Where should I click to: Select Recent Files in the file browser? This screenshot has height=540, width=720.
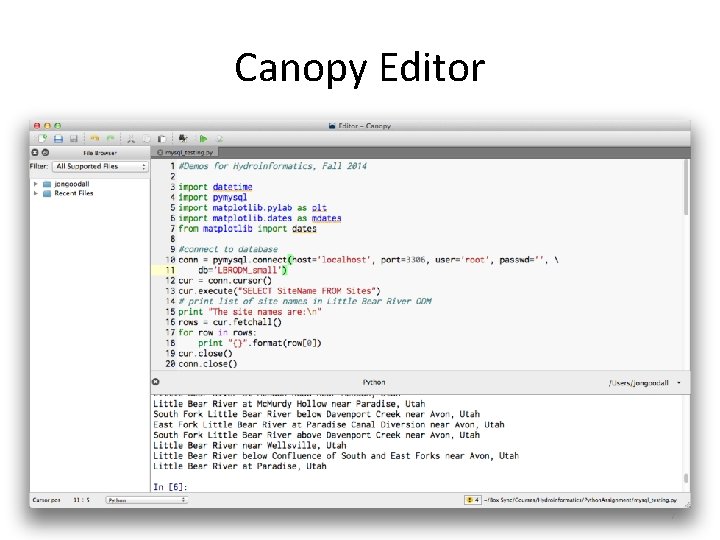(73, 193)
